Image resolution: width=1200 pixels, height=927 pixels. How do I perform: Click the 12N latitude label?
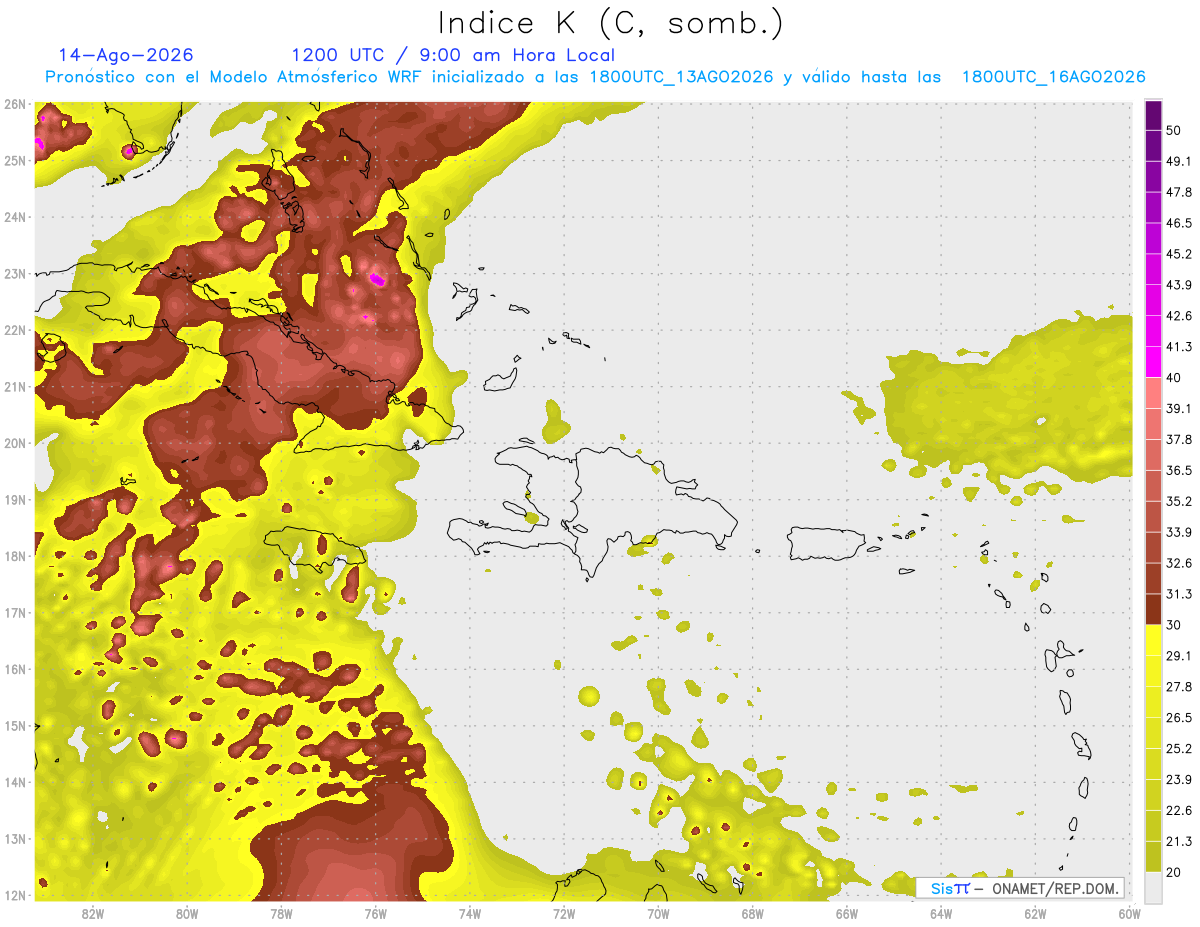click(x=14, y=895)
